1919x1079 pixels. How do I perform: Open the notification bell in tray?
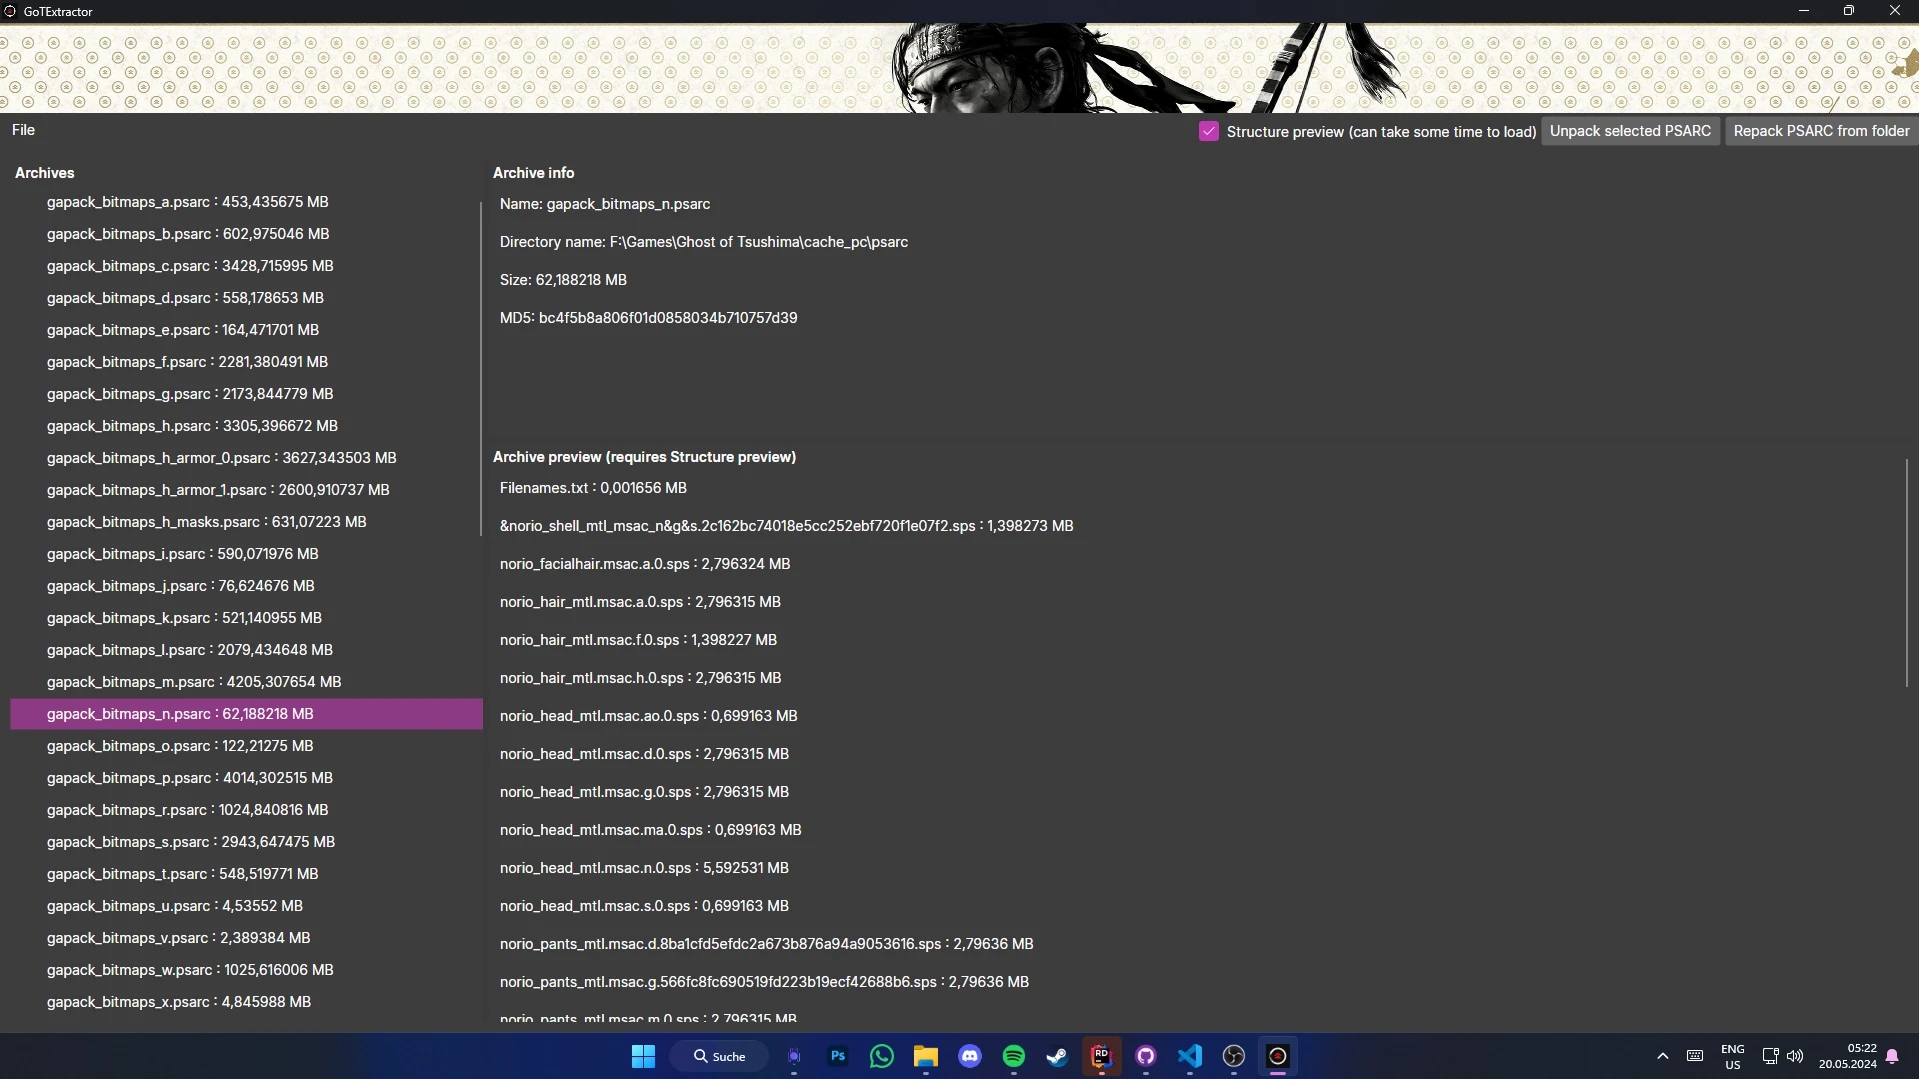click(x=1892, y=1056)
